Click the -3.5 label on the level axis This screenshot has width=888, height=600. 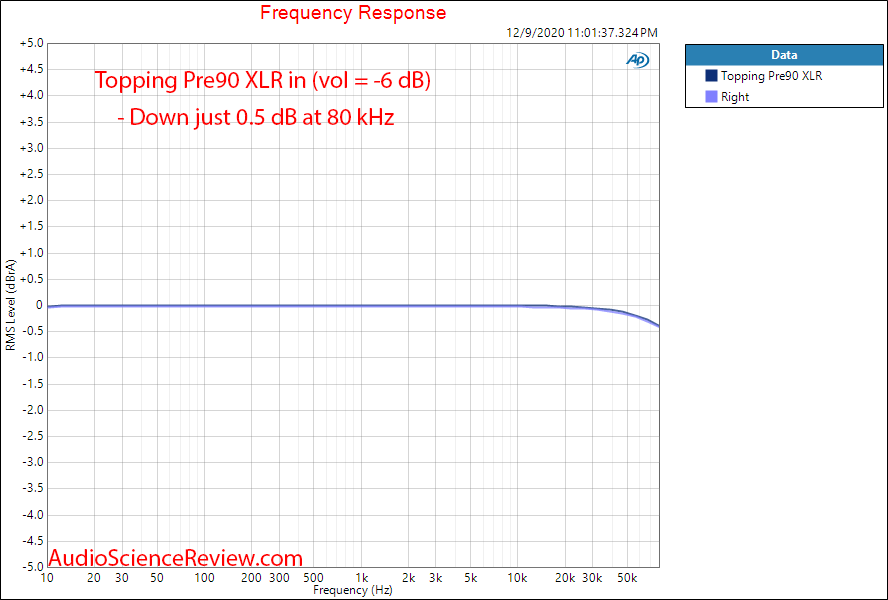click(x=33, y=488)
